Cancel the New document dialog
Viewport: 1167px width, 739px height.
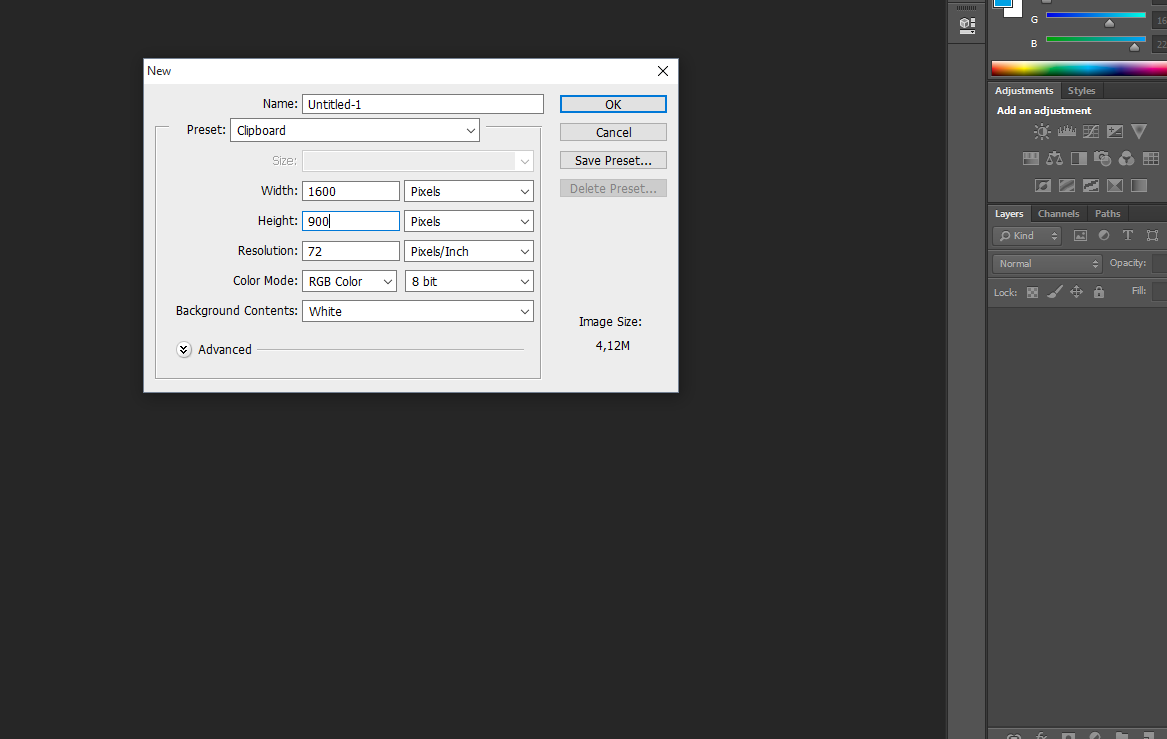613,132
